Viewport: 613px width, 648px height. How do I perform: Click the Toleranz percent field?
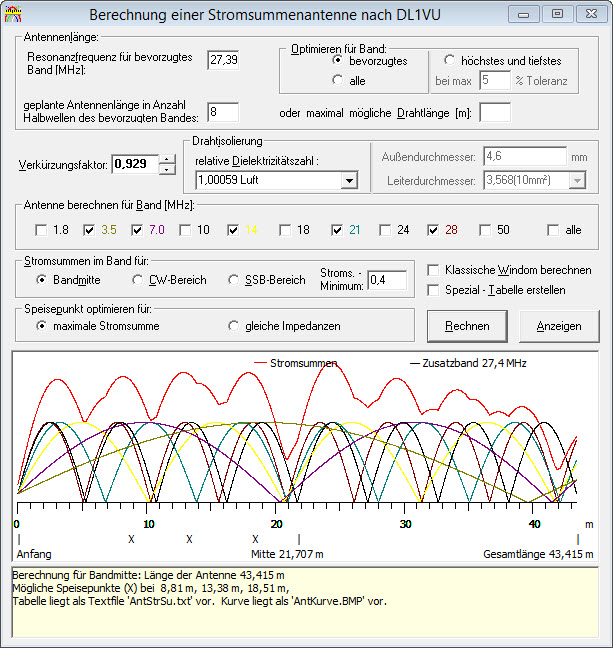495,80
